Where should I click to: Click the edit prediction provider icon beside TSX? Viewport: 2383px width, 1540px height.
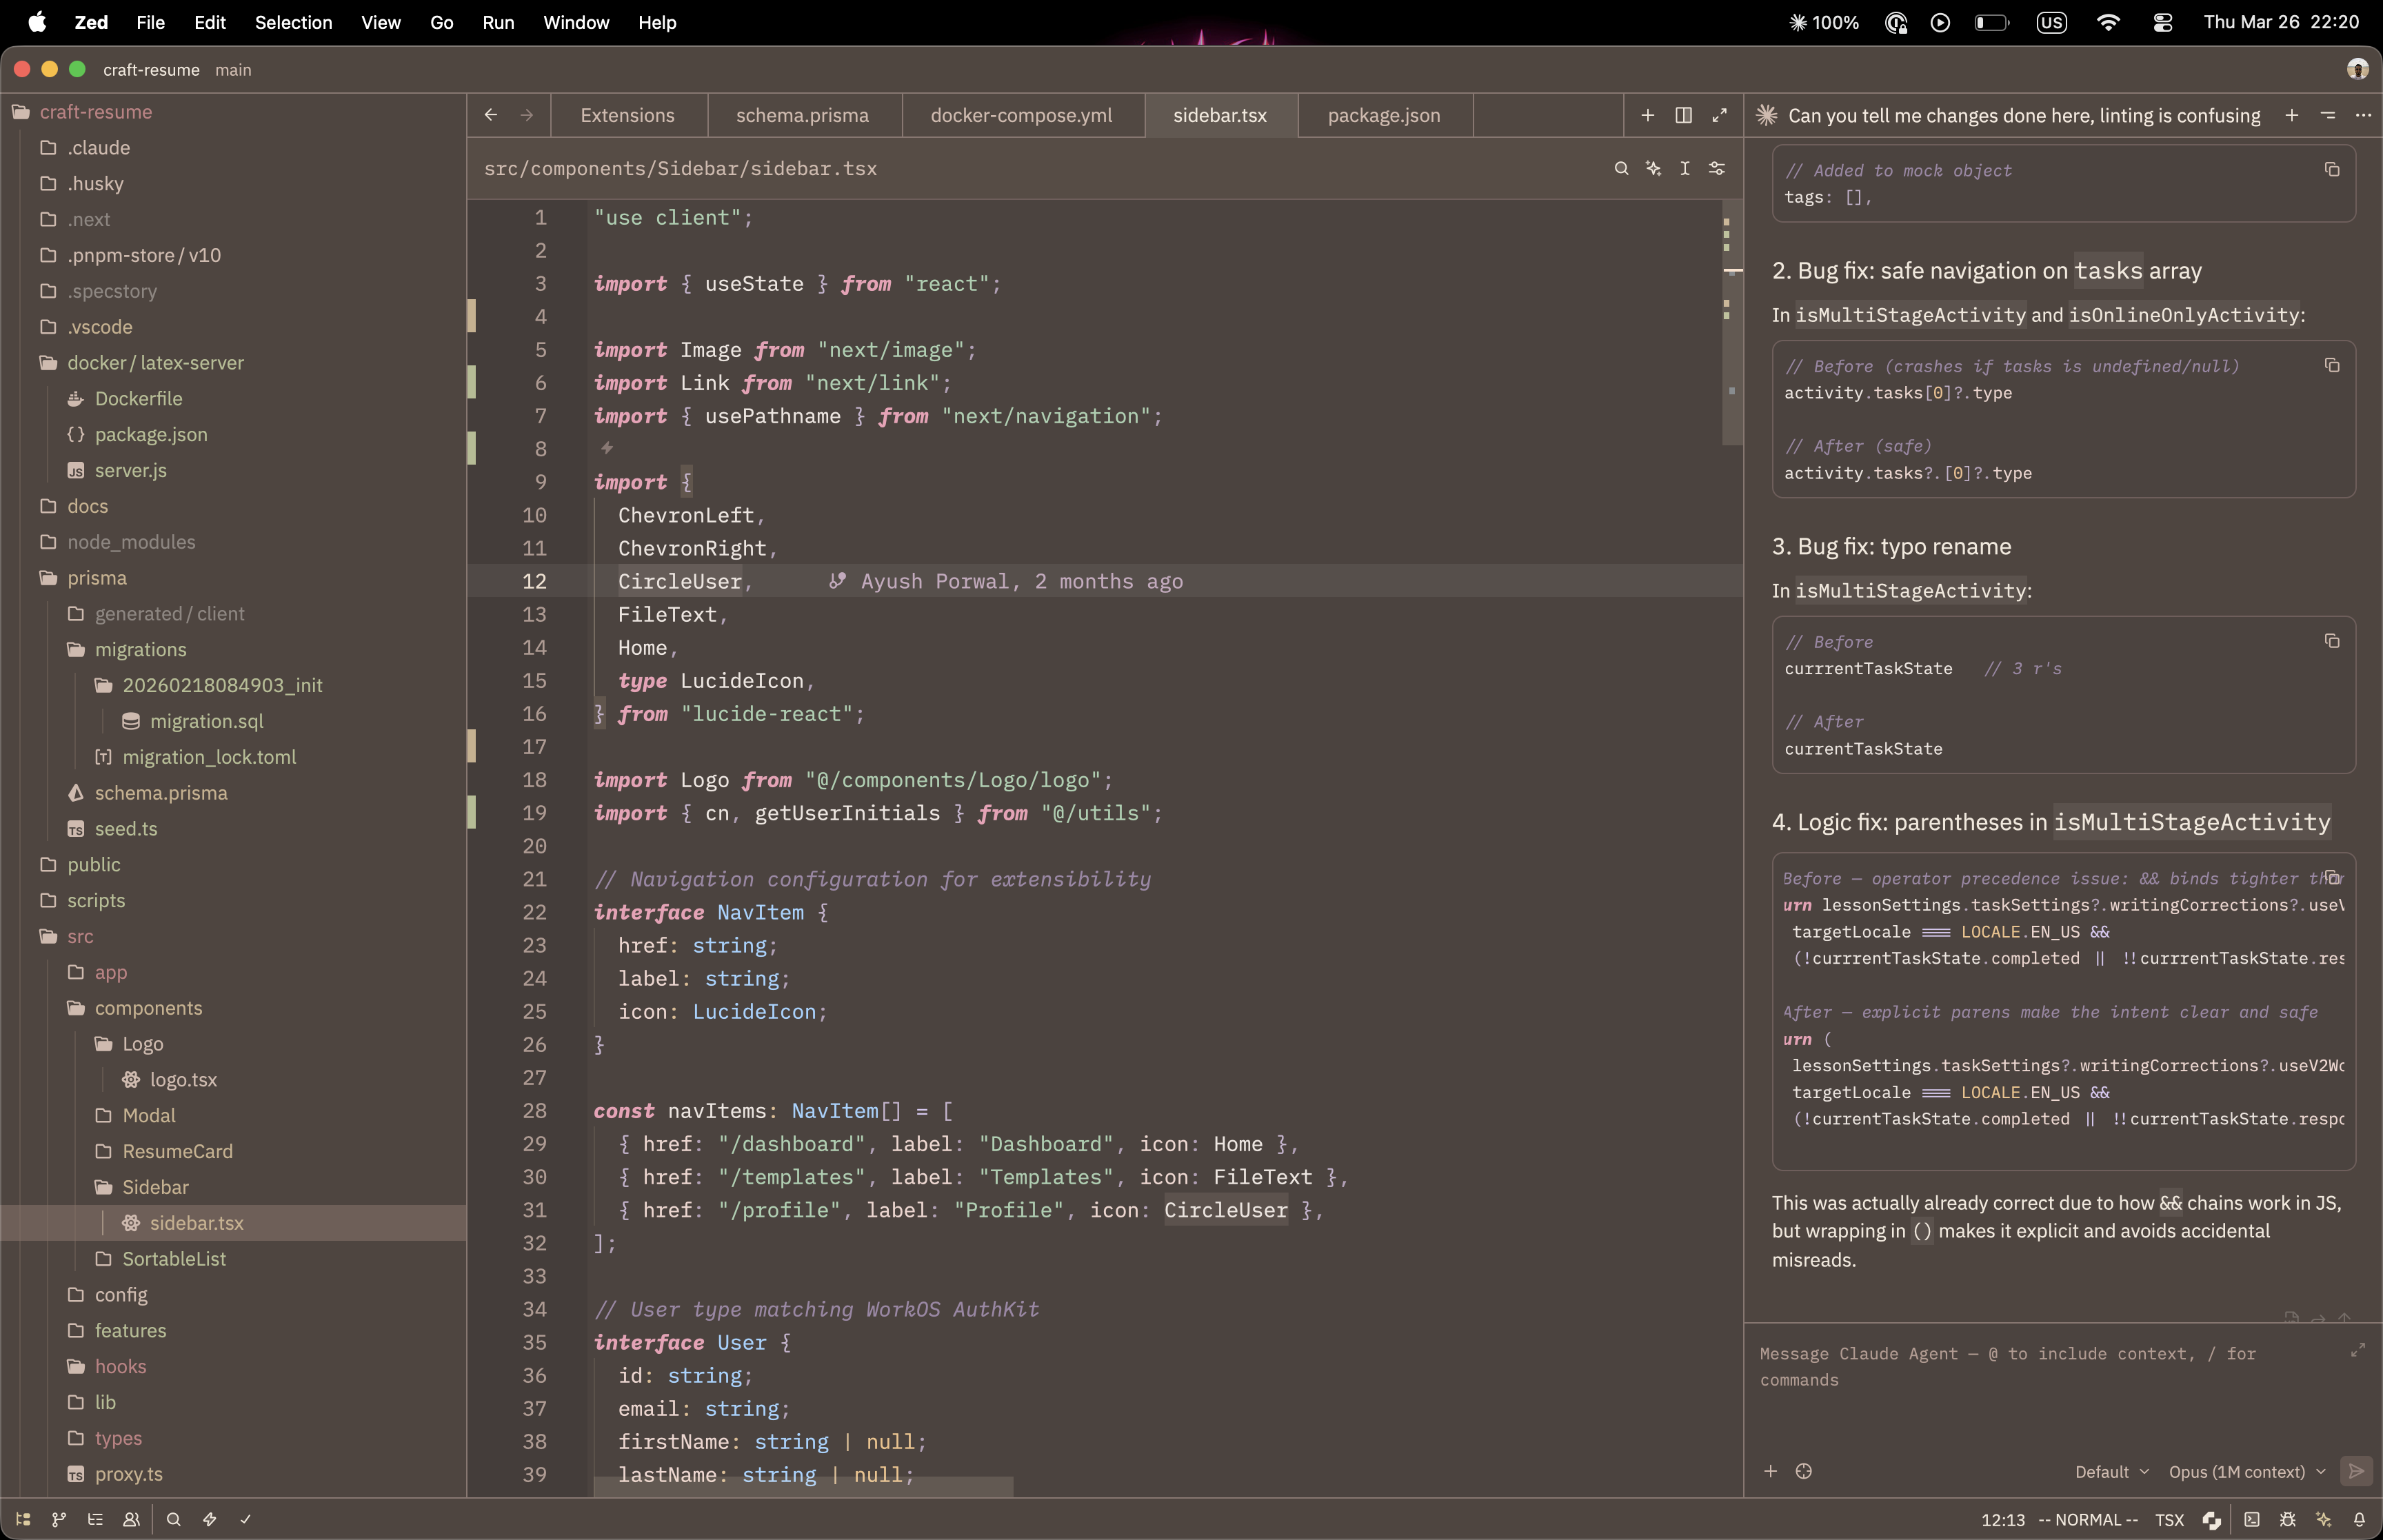[2212, 1519]
